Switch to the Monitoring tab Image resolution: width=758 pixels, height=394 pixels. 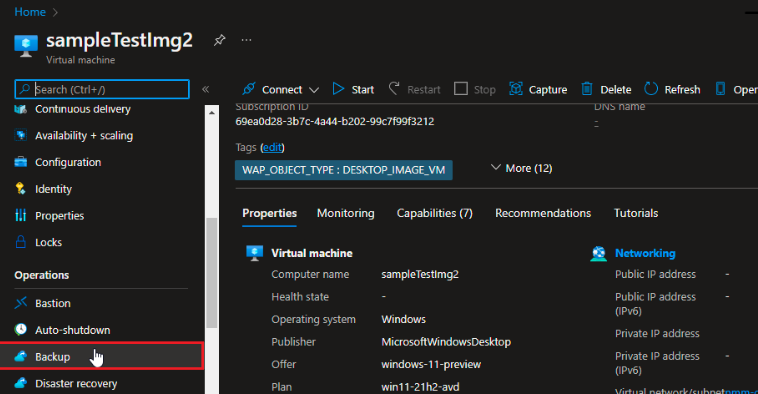(346, 213)
